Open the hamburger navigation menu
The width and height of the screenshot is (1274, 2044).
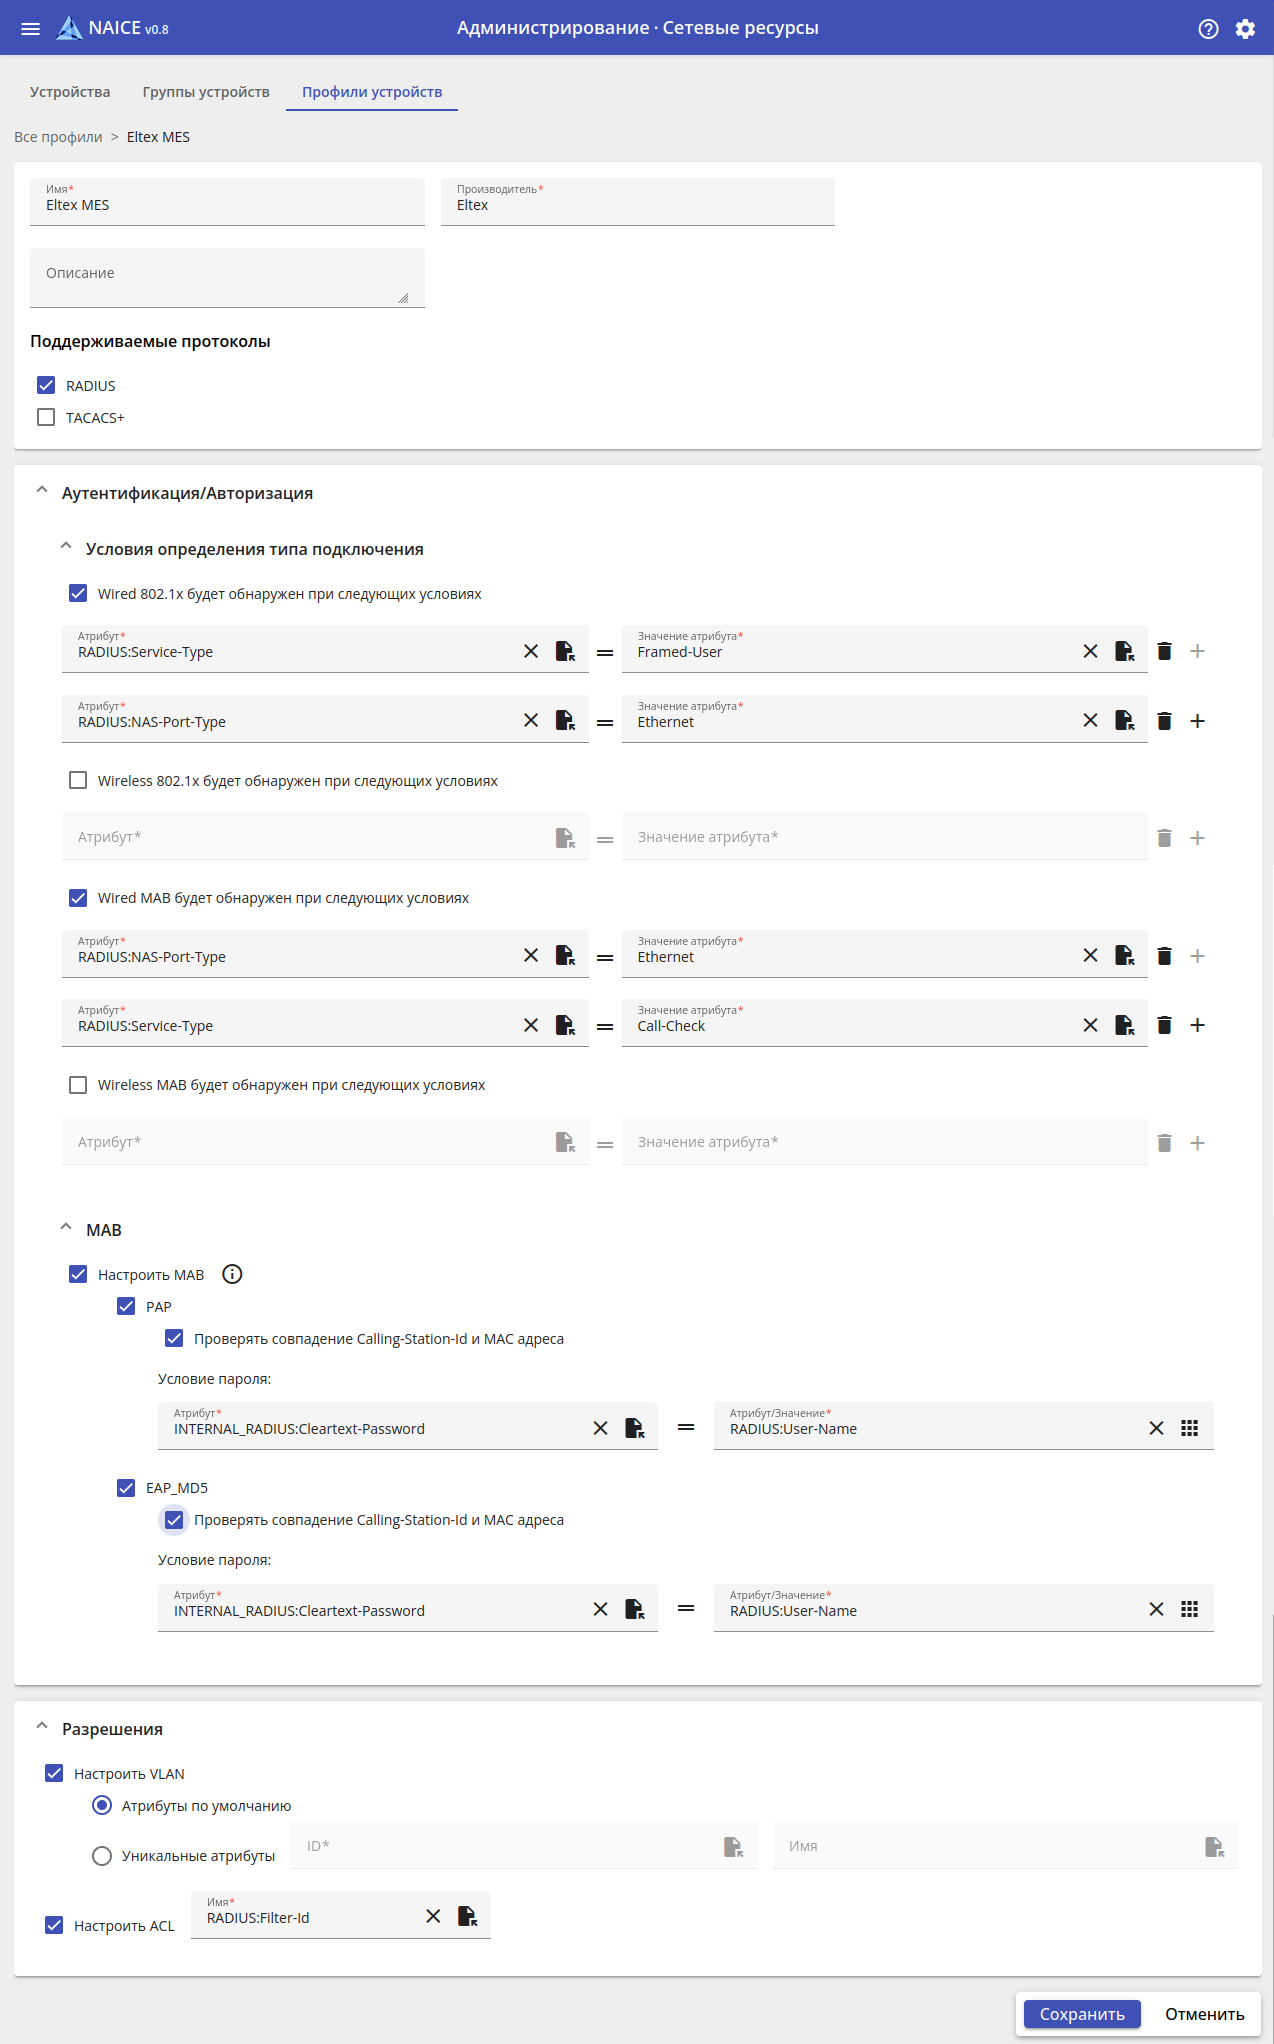[31, 28]
